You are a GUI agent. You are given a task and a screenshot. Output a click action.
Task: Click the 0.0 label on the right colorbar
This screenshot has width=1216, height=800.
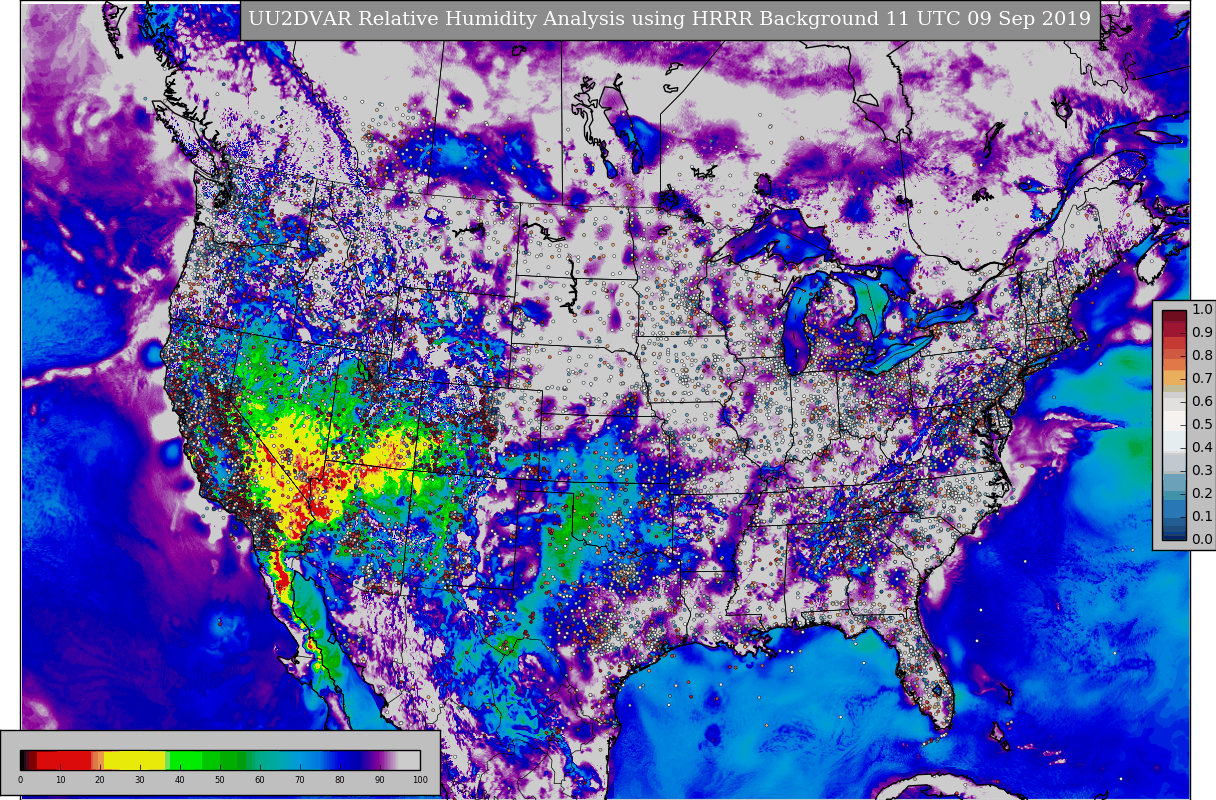pyautogui.click(x=1202, y=540)
